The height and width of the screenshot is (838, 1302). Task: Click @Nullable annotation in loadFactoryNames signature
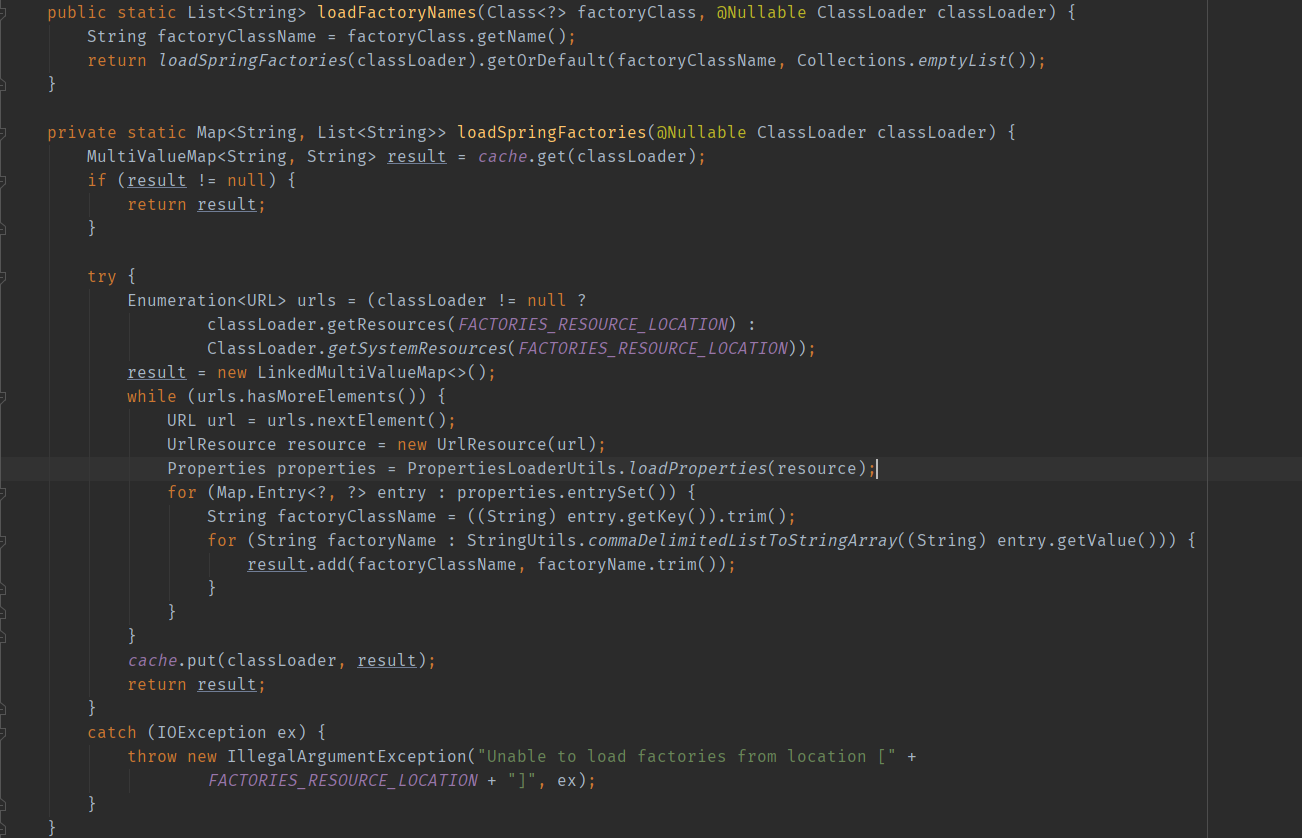[x=762, y=12]
